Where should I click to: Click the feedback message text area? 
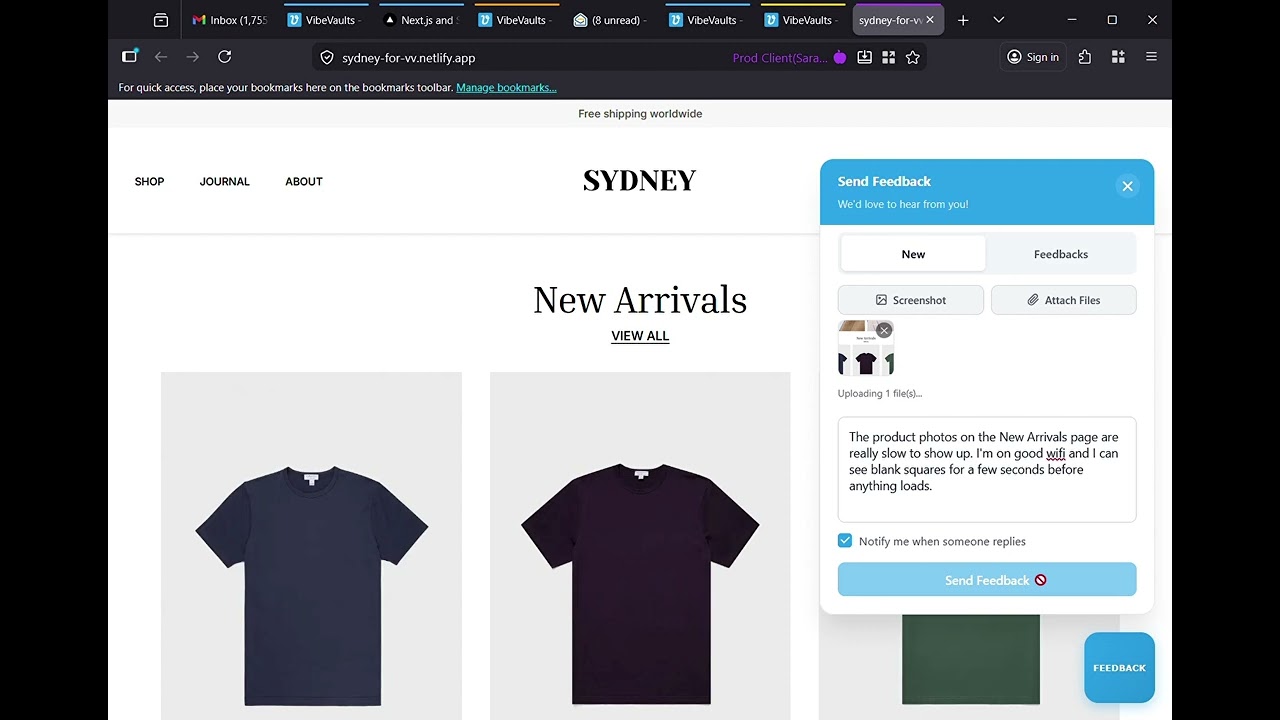tap(987, 469)
